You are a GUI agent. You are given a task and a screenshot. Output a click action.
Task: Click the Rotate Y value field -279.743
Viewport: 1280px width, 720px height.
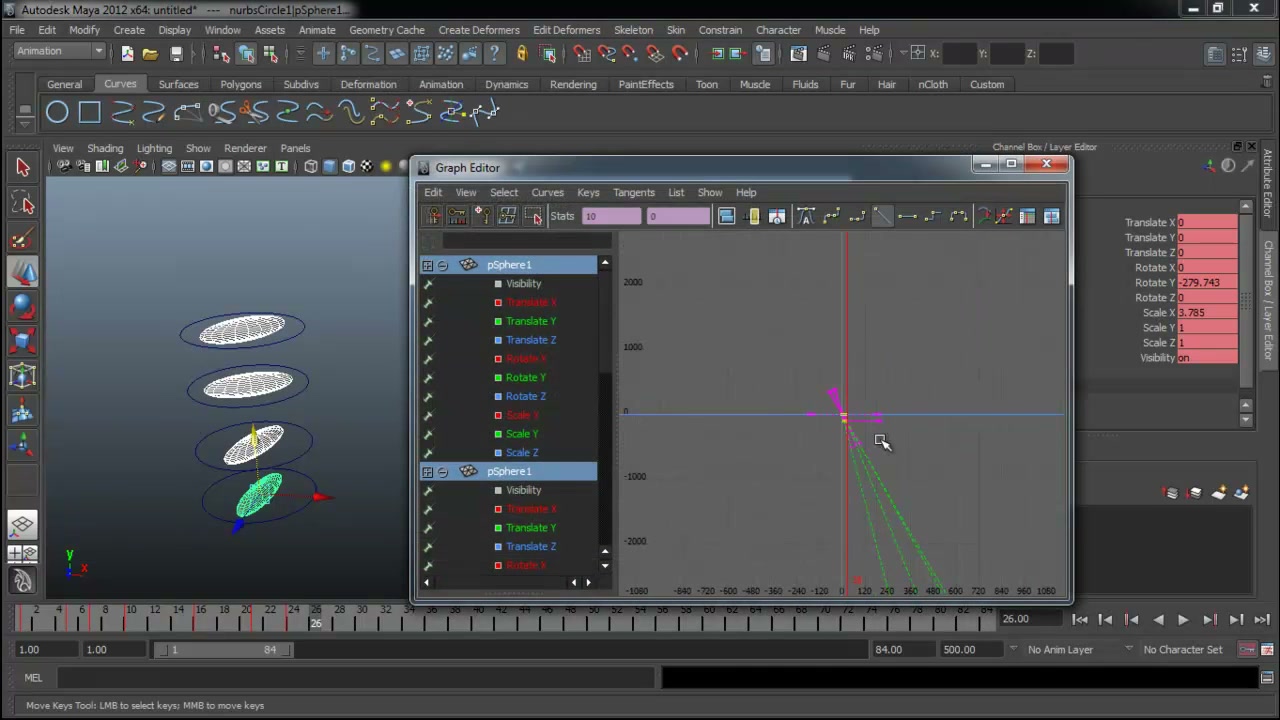click(x=1207, y=283)
